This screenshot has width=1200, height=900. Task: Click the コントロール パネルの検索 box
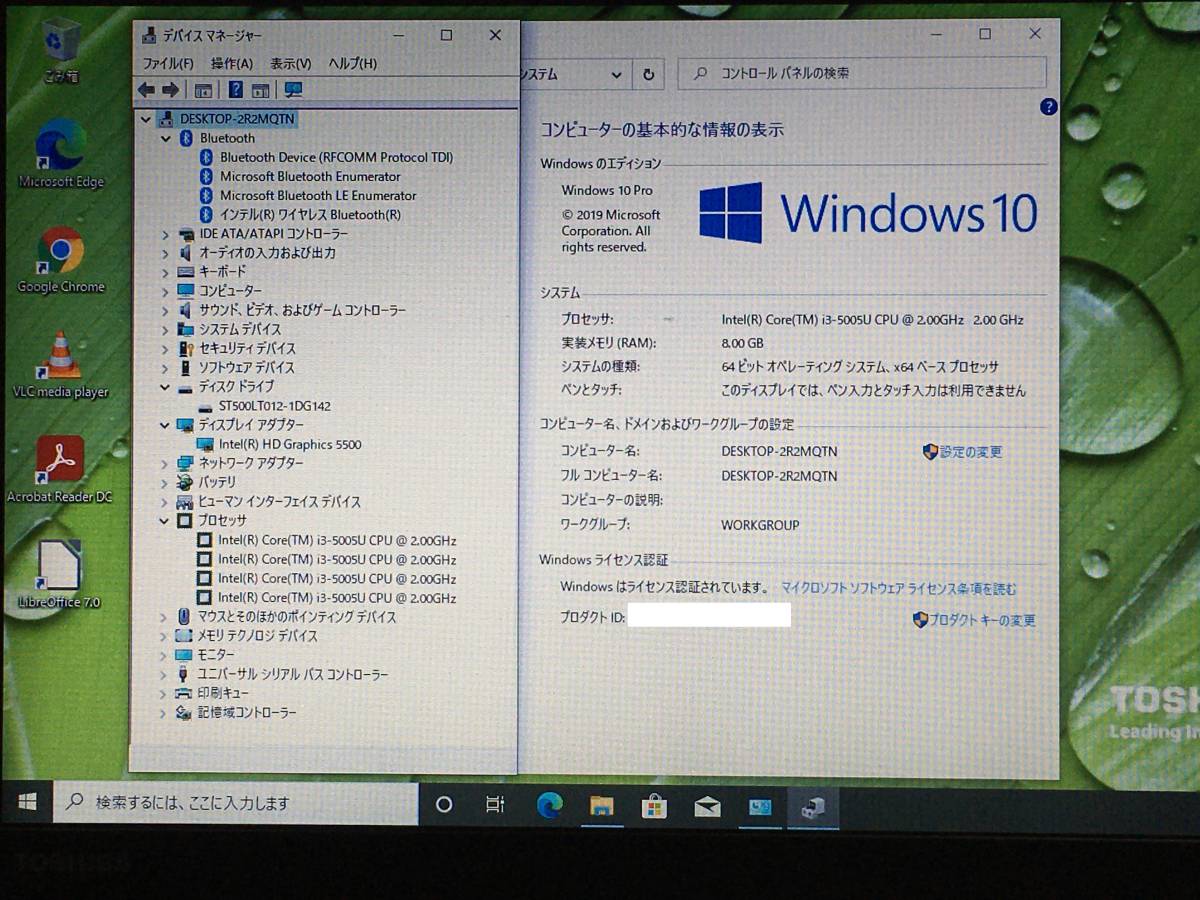pyautogui.click(x=862, y=73)
